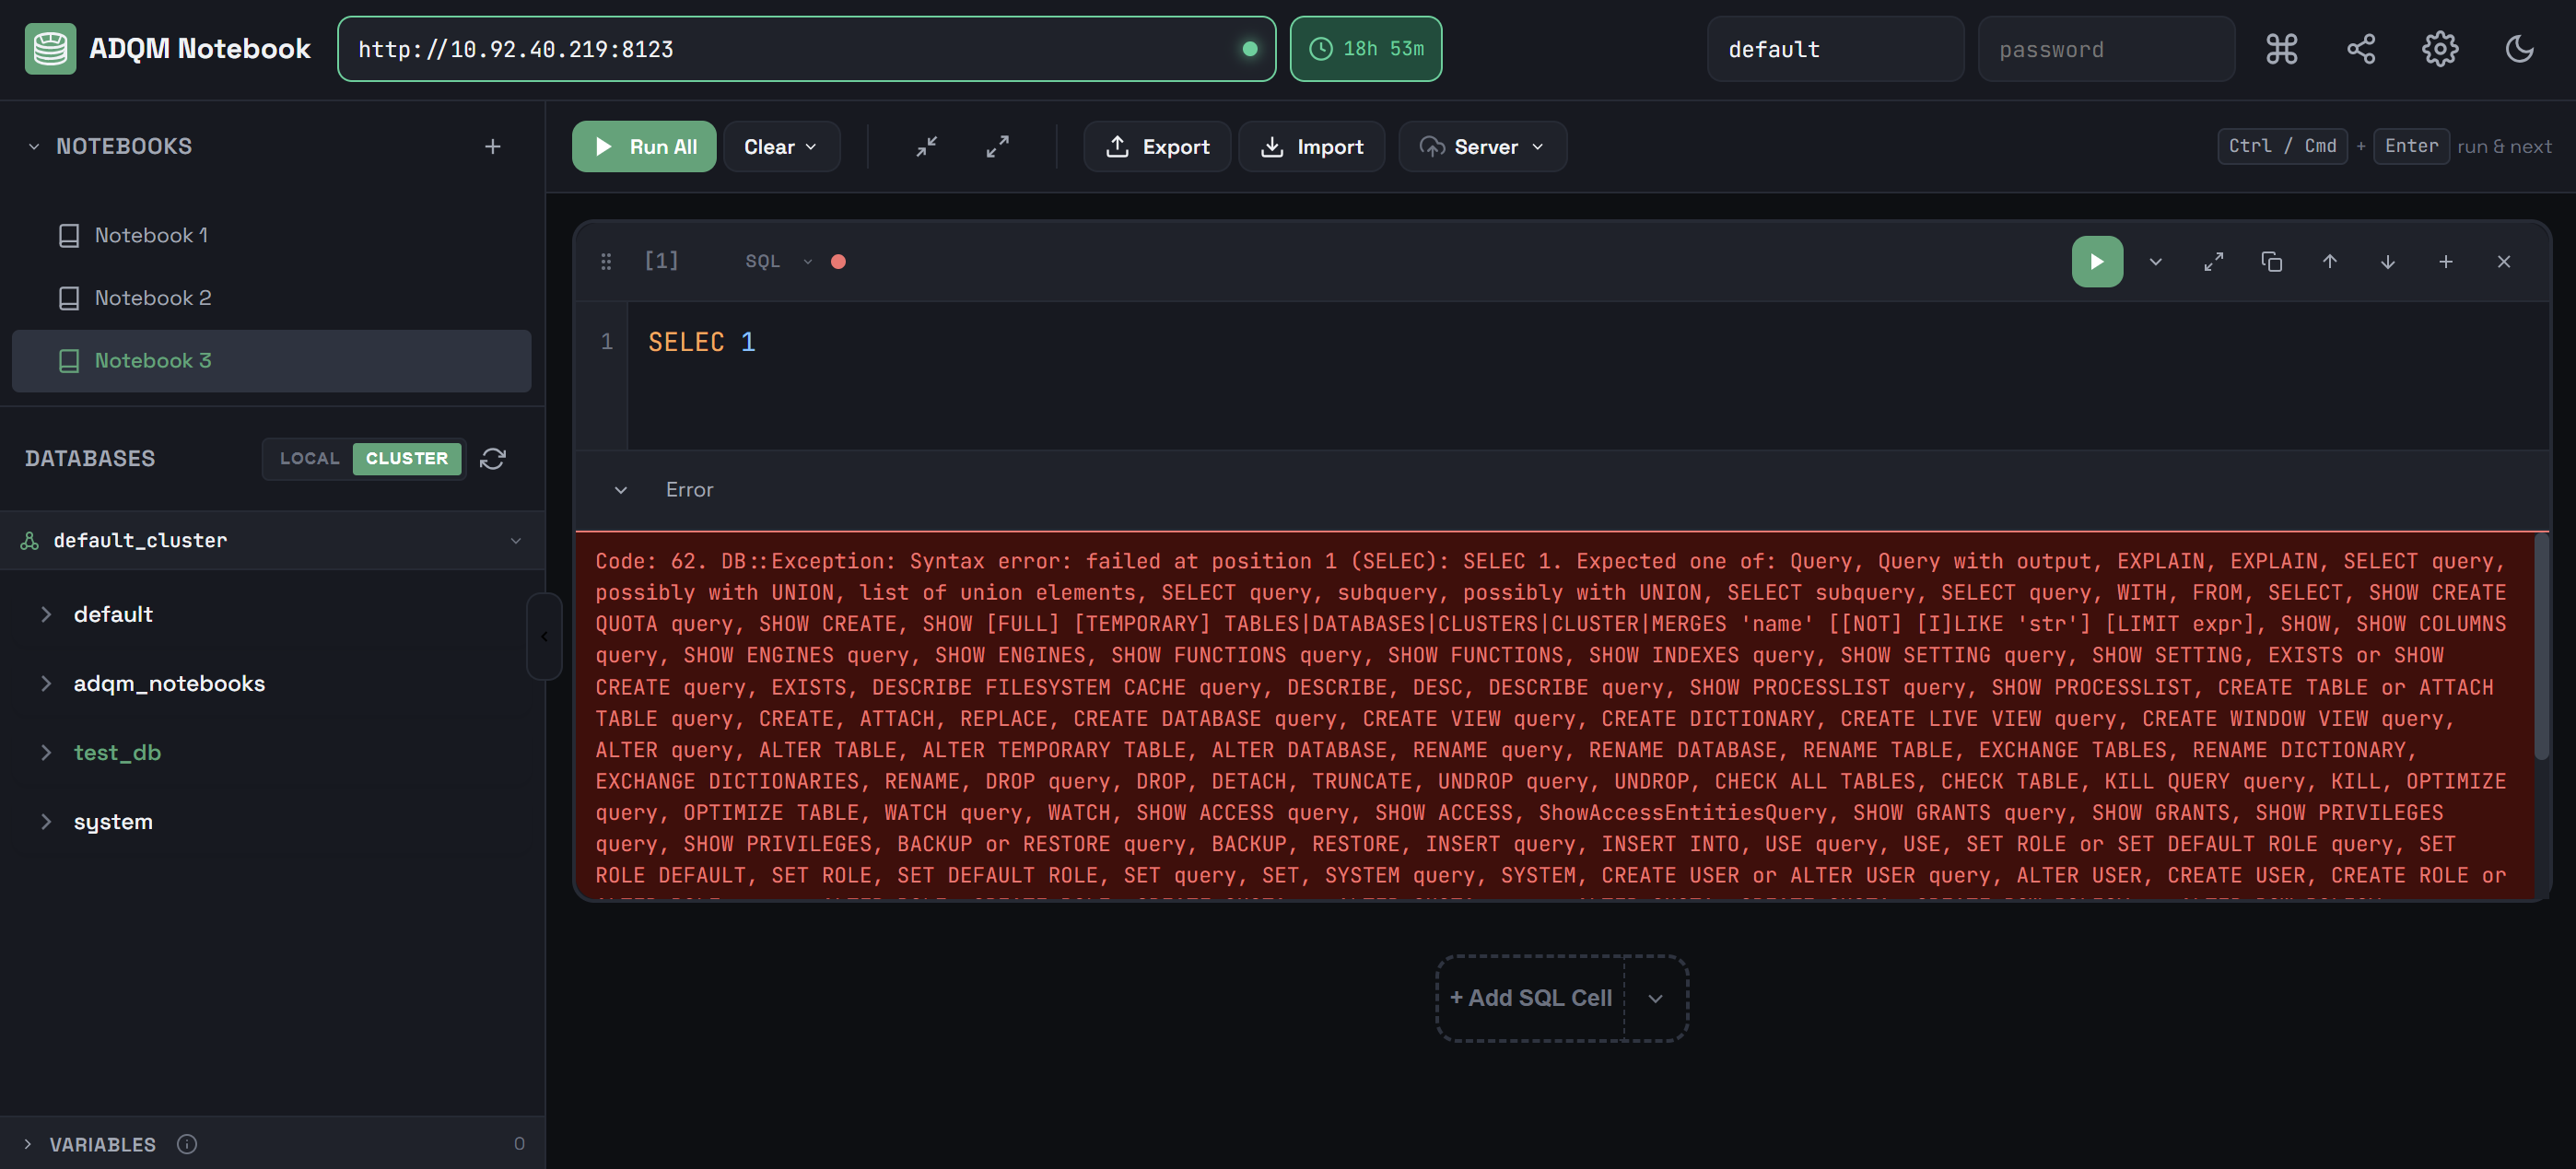Duplicate the SQL cell
Image resolution: width=2576 pixels, height=1169 pixels.
2271,261
